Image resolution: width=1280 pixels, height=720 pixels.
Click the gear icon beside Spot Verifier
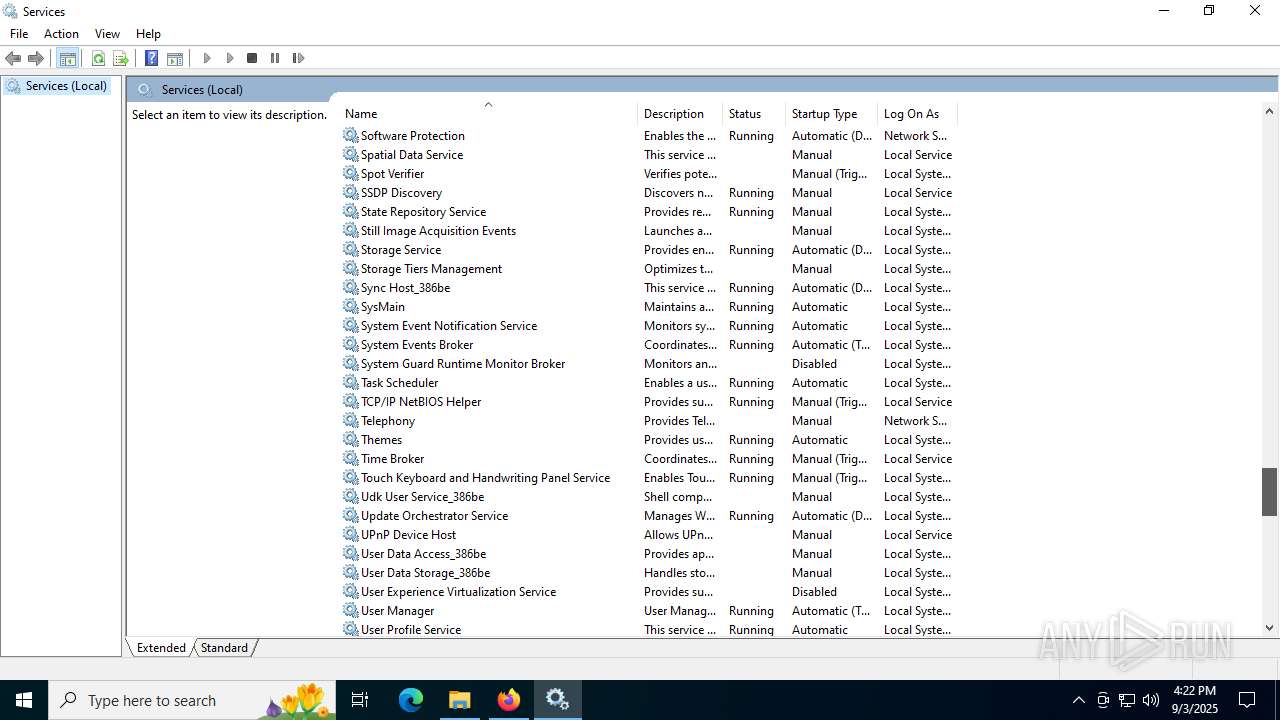(350, 174)
